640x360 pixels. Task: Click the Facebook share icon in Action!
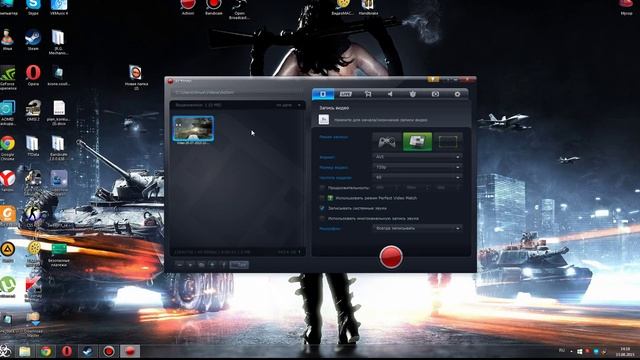pos(223,265)
